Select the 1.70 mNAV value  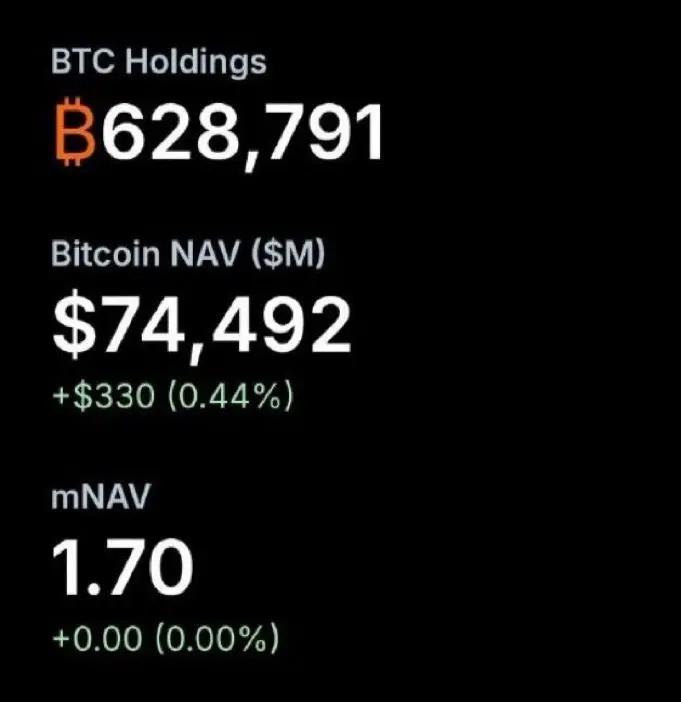pyautogui.click(x=123, y=567)
